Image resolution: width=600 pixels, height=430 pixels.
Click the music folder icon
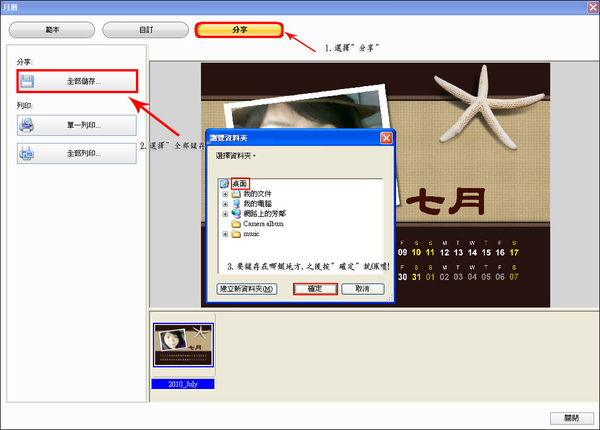(x=236, y=234)
